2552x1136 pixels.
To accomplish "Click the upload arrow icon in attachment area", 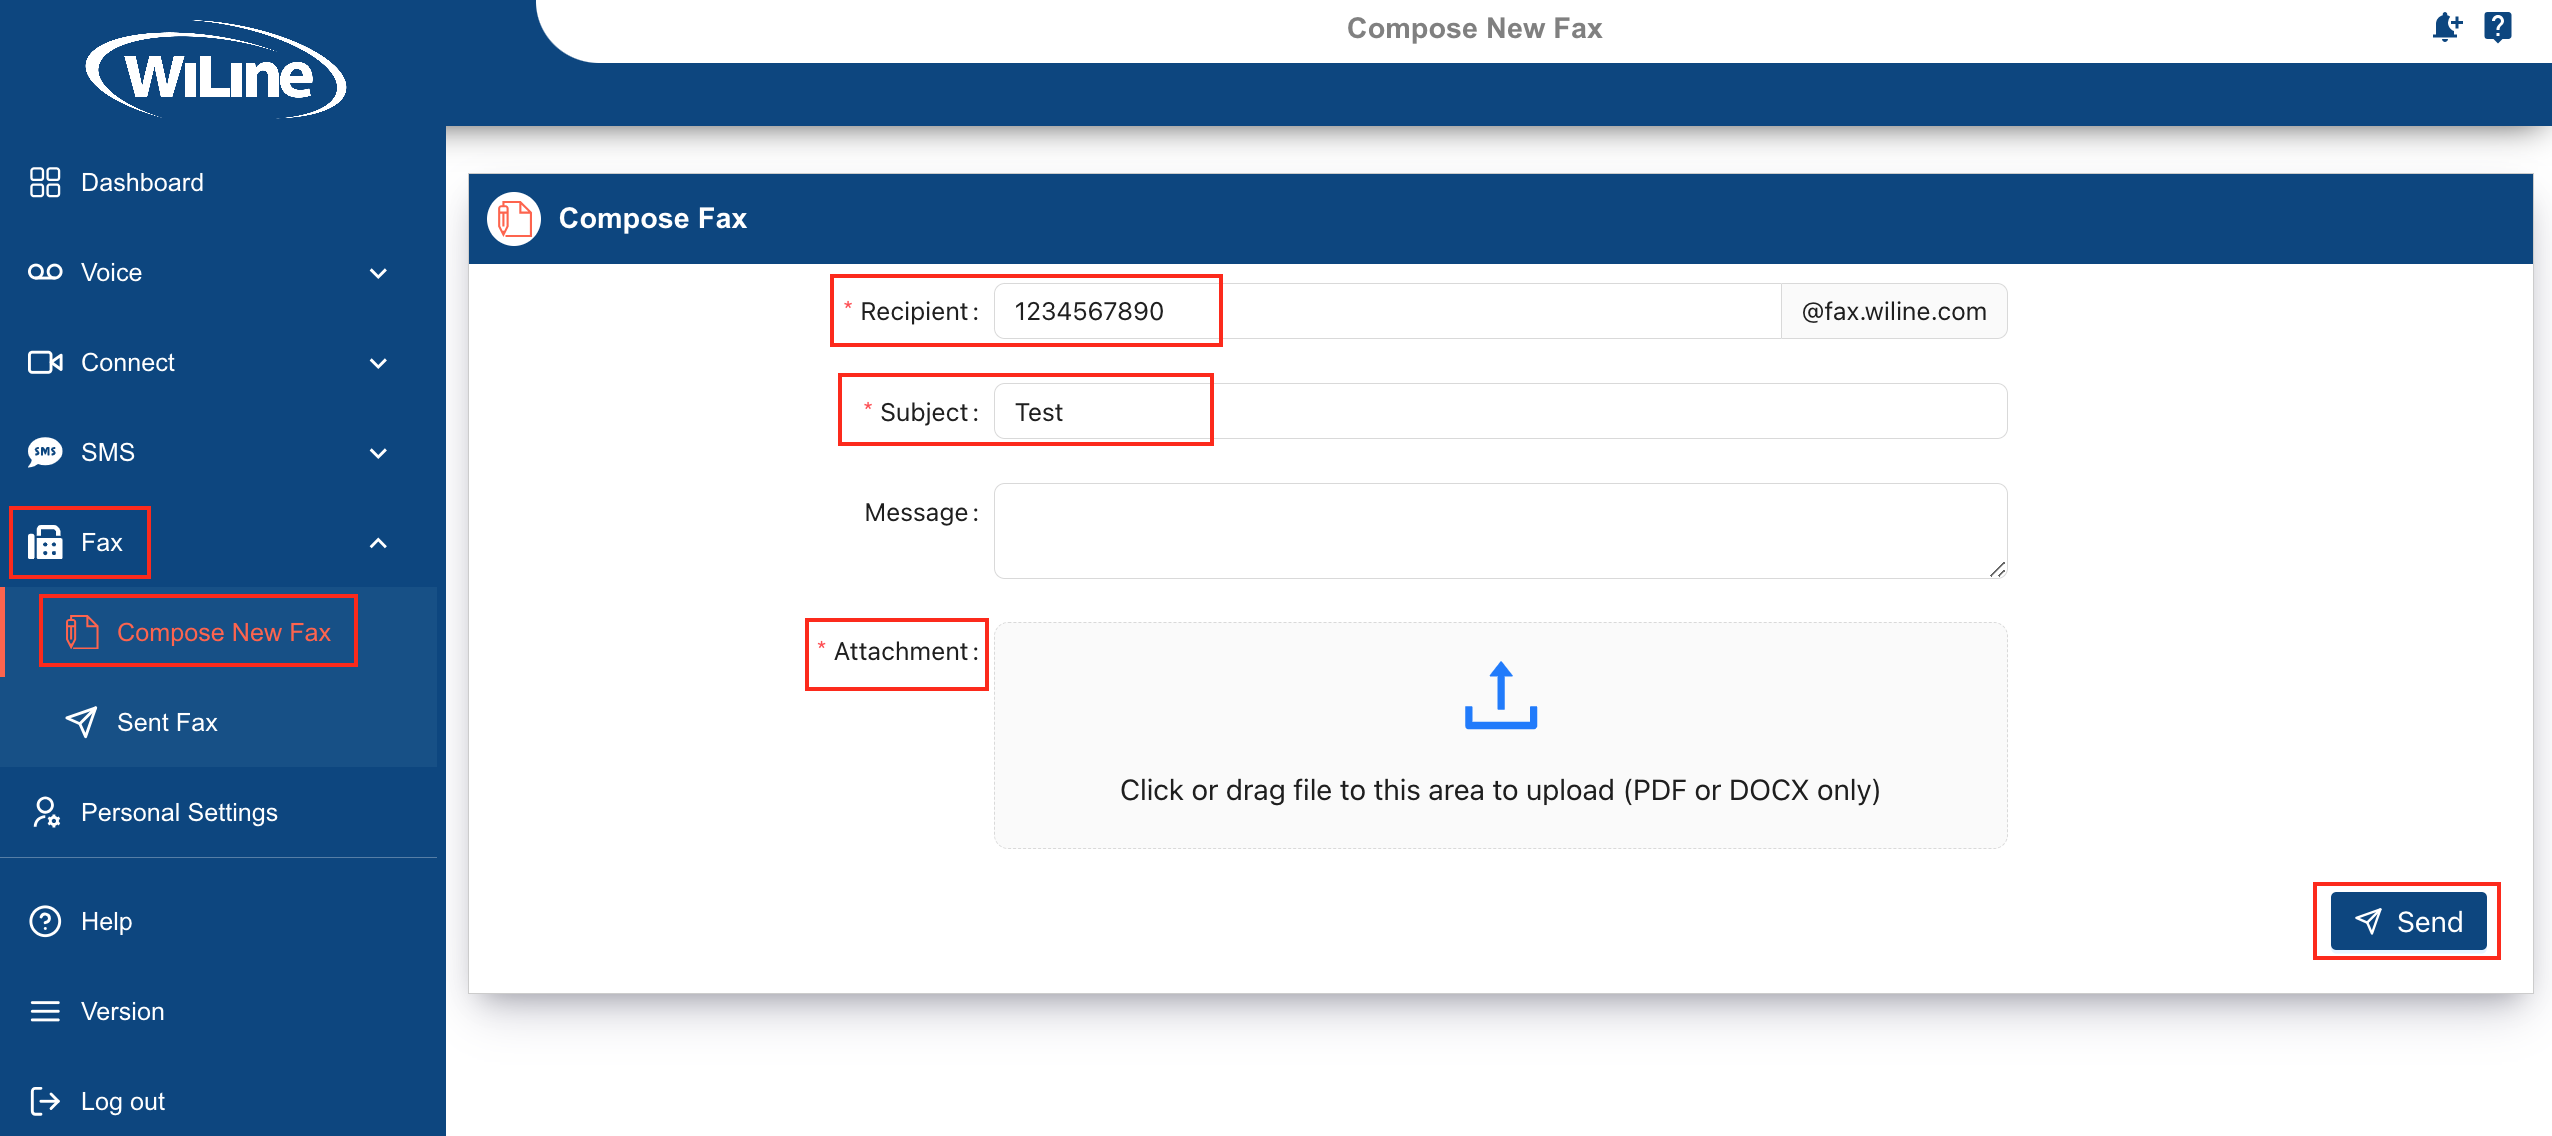I will point(1501,695).
